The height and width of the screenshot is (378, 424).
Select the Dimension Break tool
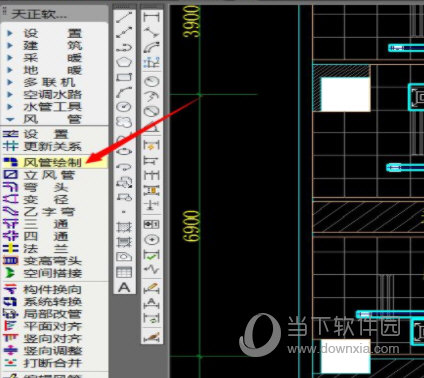(x=152, y=205)
